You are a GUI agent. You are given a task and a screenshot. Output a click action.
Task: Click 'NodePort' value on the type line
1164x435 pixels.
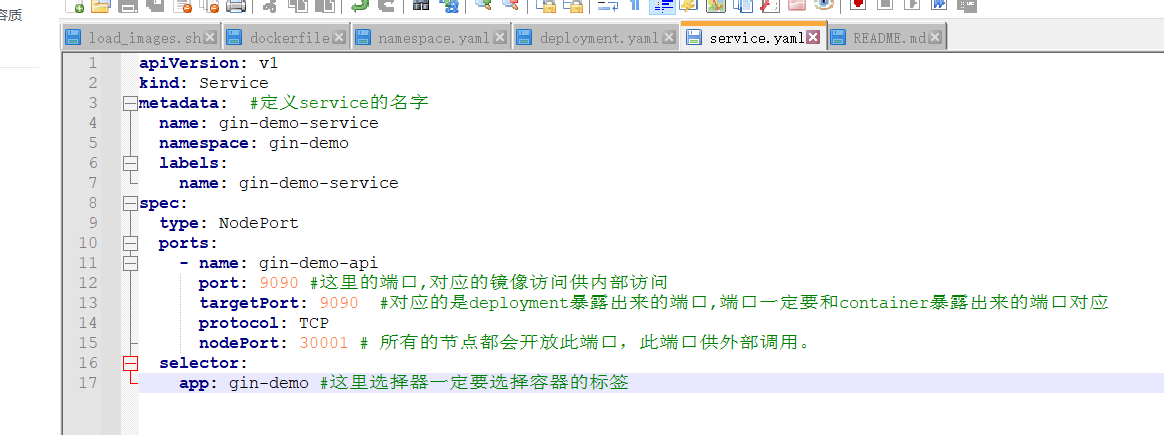click(258, 223)
